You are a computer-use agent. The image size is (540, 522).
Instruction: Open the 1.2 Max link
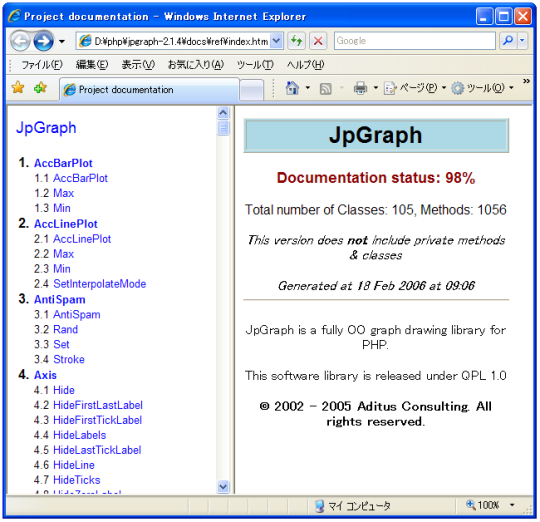pos(63,193)
